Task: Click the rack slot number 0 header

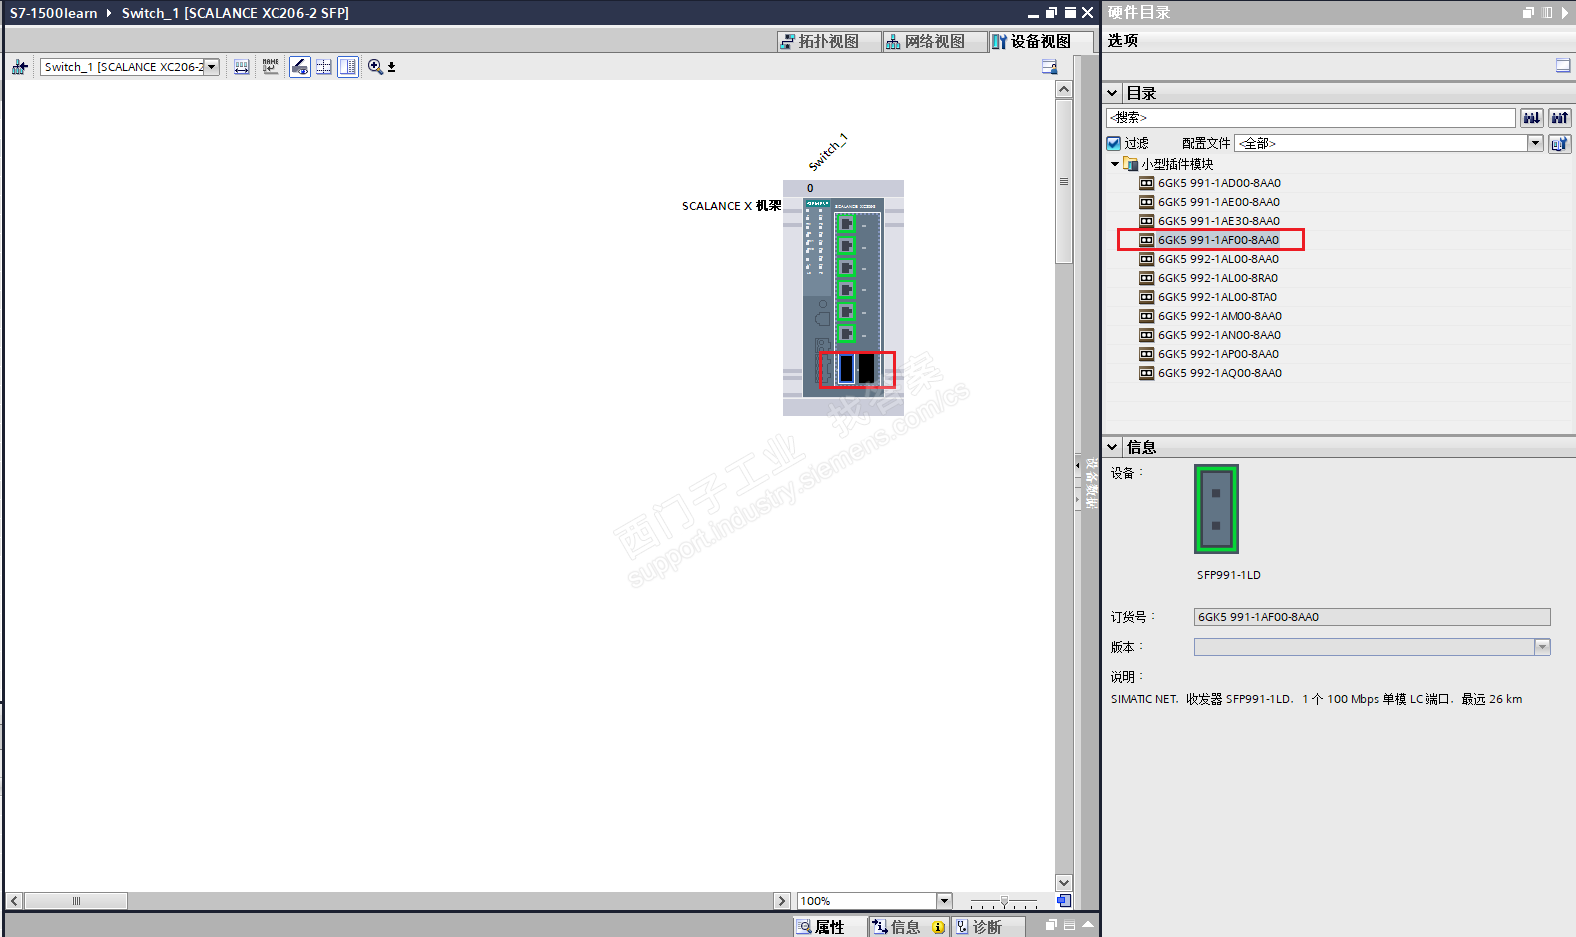Action: click(810, 188)
